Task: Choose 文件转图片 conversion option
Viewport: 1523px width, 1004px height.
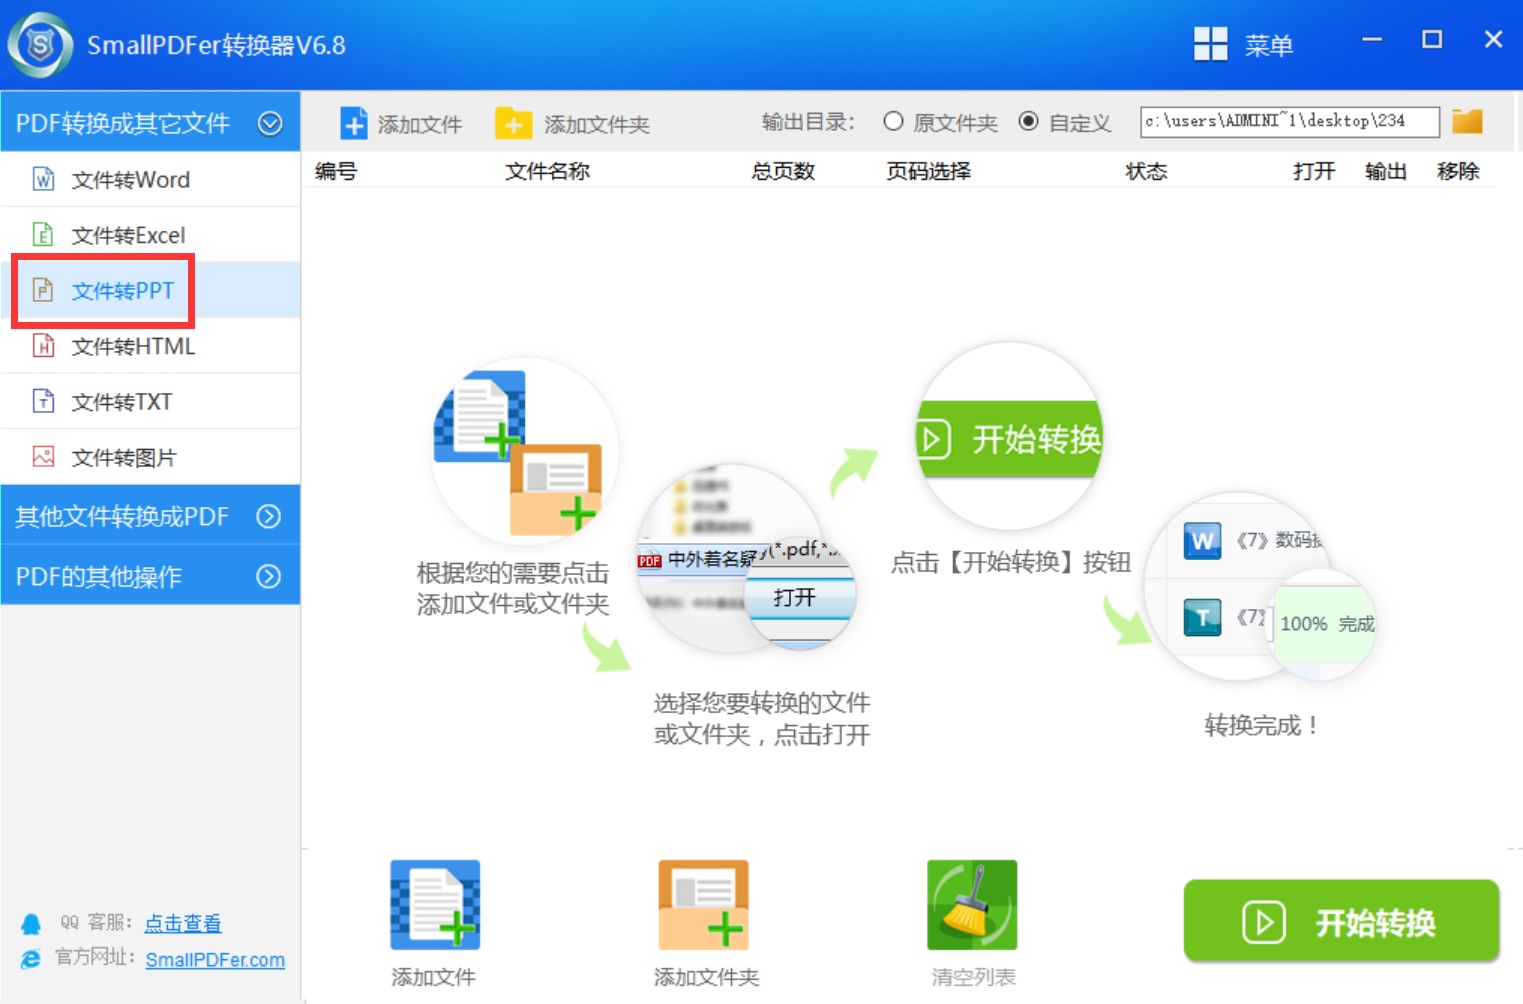Action: 150,457
